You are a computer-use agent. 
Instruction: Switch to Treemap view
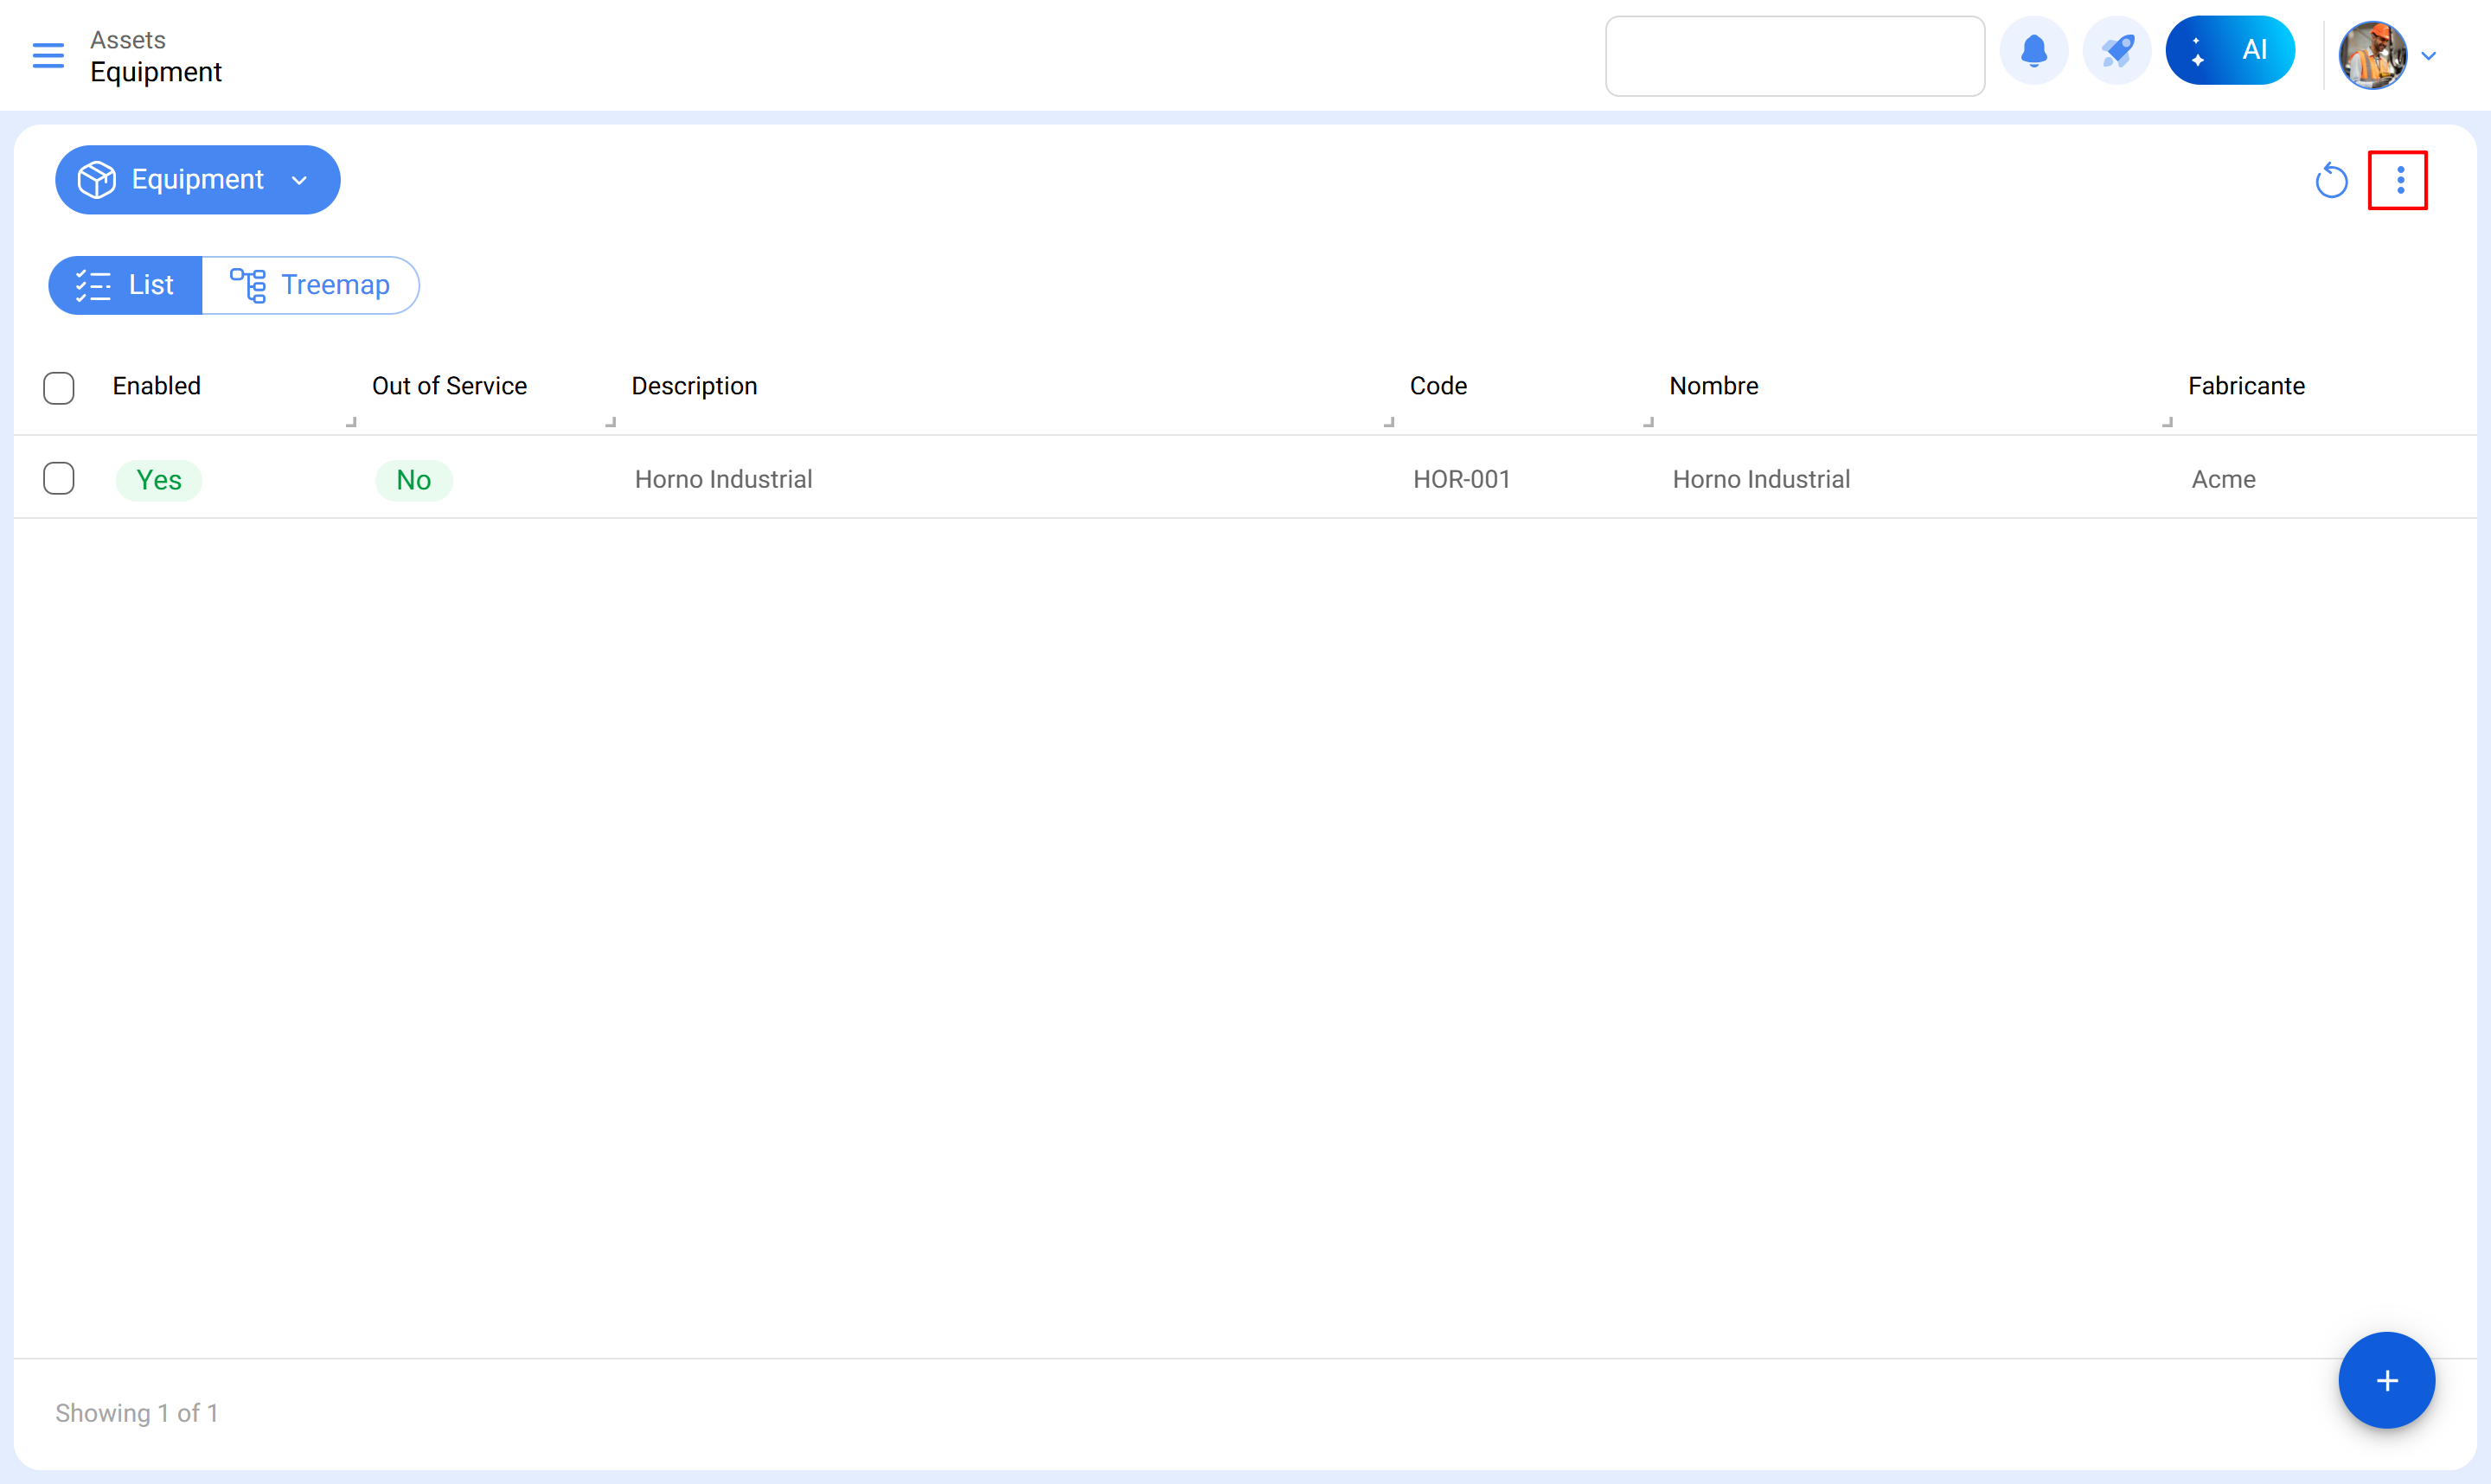pyautogui.click(x=310, y=285)
